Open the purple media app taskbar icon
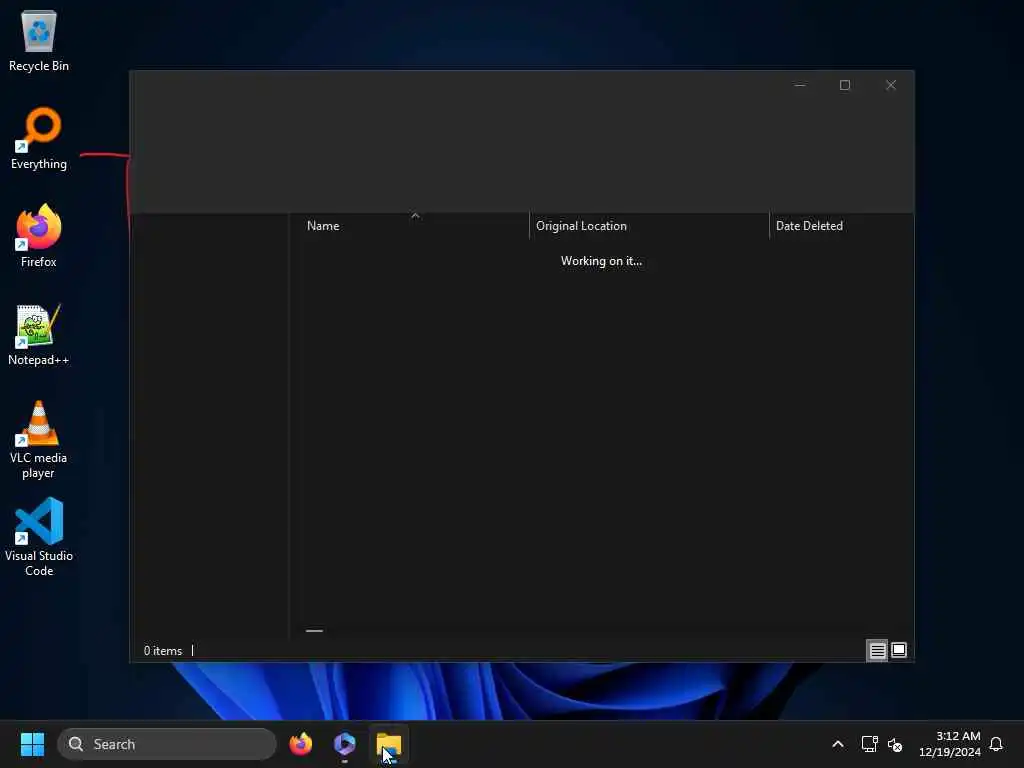Viewport: 1024px width, 768px height. point(345,744)
